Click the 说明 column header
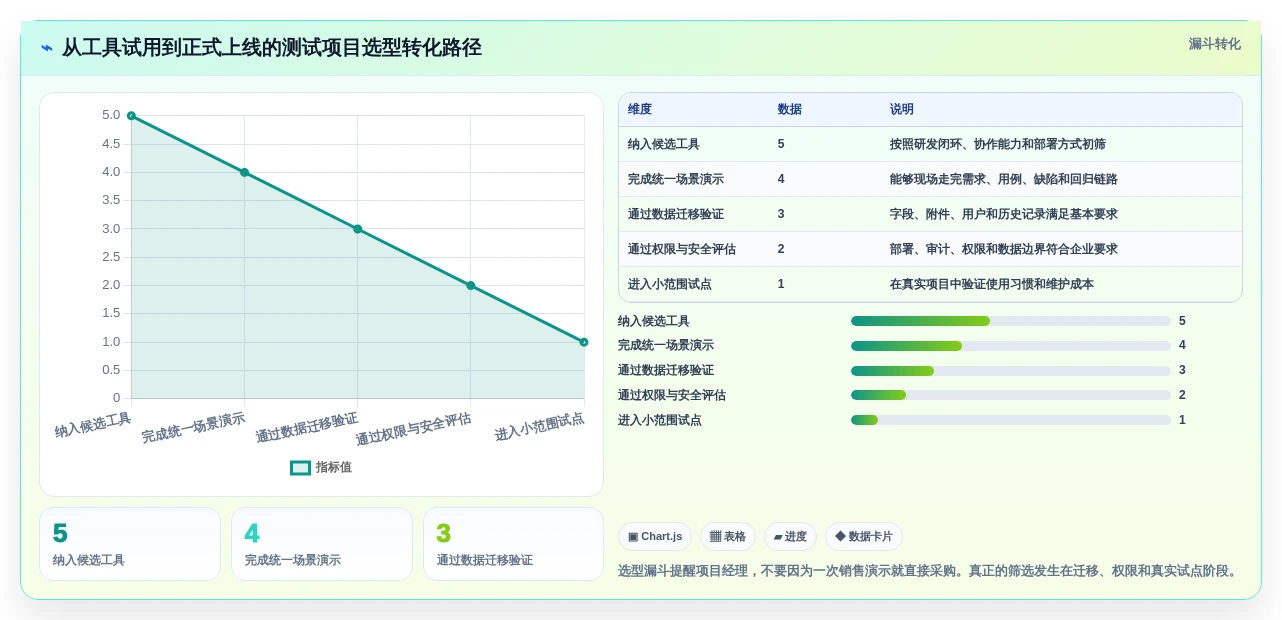This screenshot has height=620, width=1282. (902, 109)
